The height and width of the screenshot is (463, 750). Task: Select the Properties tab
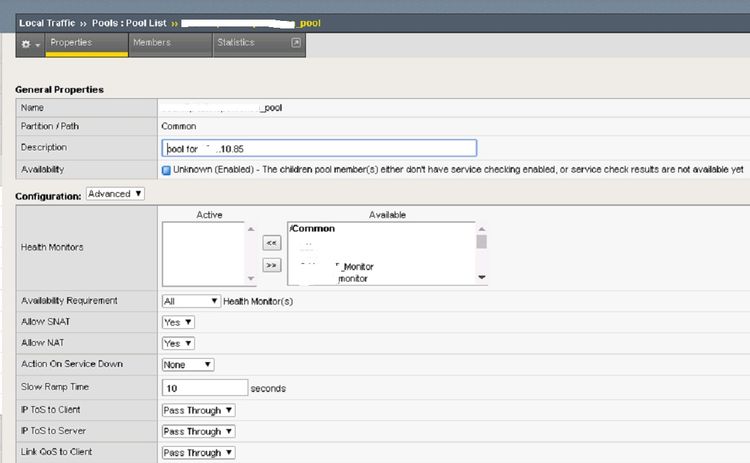71,43
